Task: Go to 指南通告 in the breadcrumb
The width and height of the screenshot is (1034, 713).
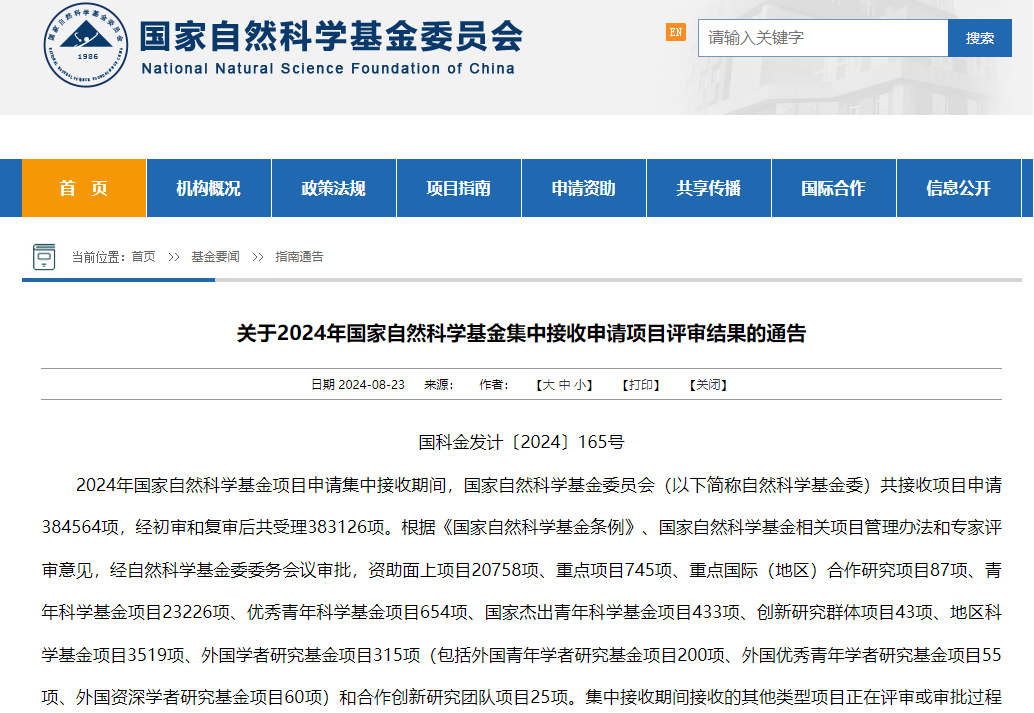Action: click(299, 257)
